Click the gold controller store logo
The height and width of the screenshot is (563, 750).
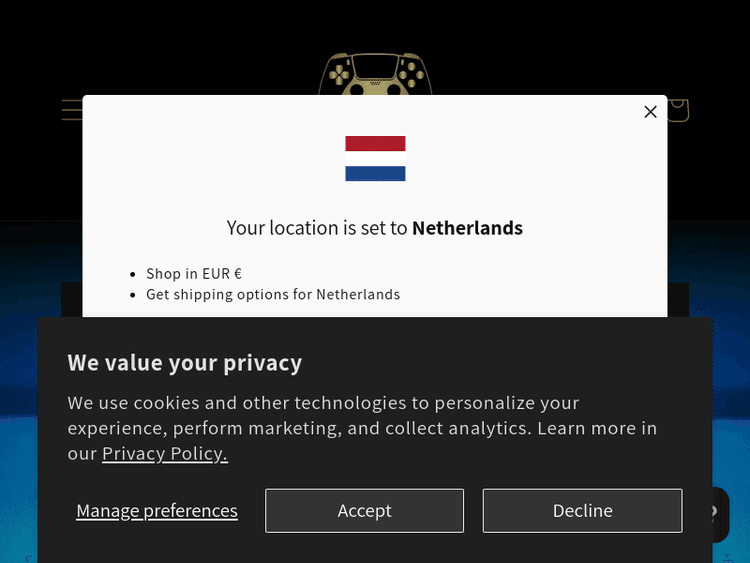(375, 73)
